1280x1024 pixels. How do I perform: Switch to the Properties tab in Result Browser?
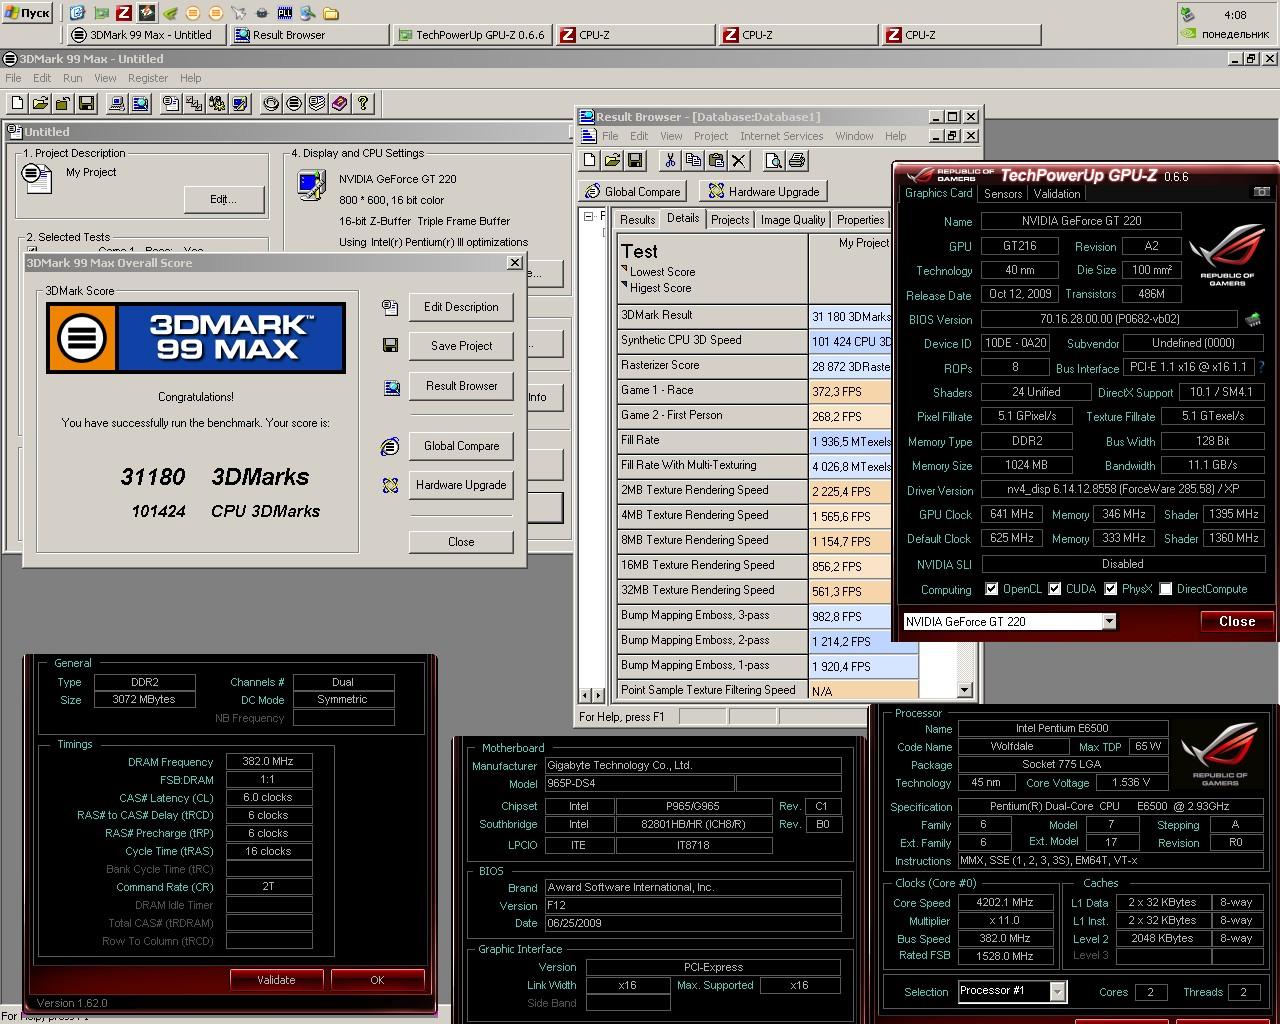click(x=861, y=220)
